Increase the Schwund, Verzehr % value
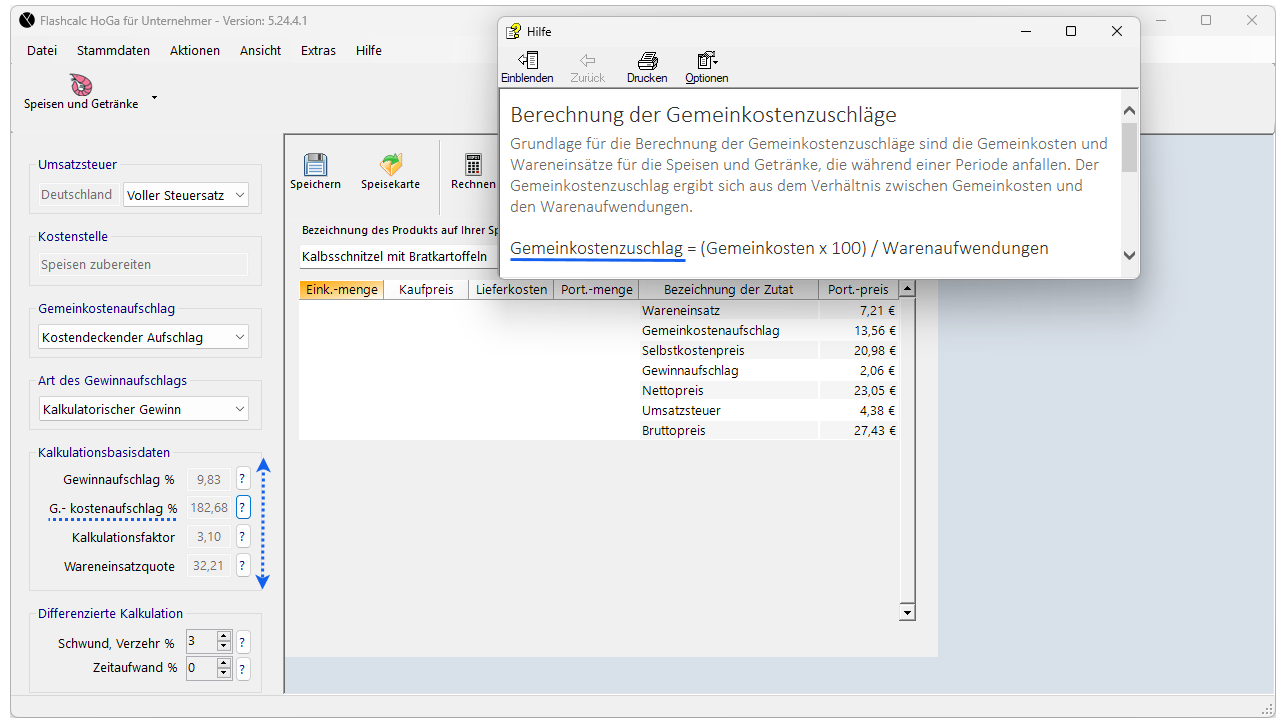Image resolution: width=1286 pixels, height=723 pixels. click(x=224, y=636)
